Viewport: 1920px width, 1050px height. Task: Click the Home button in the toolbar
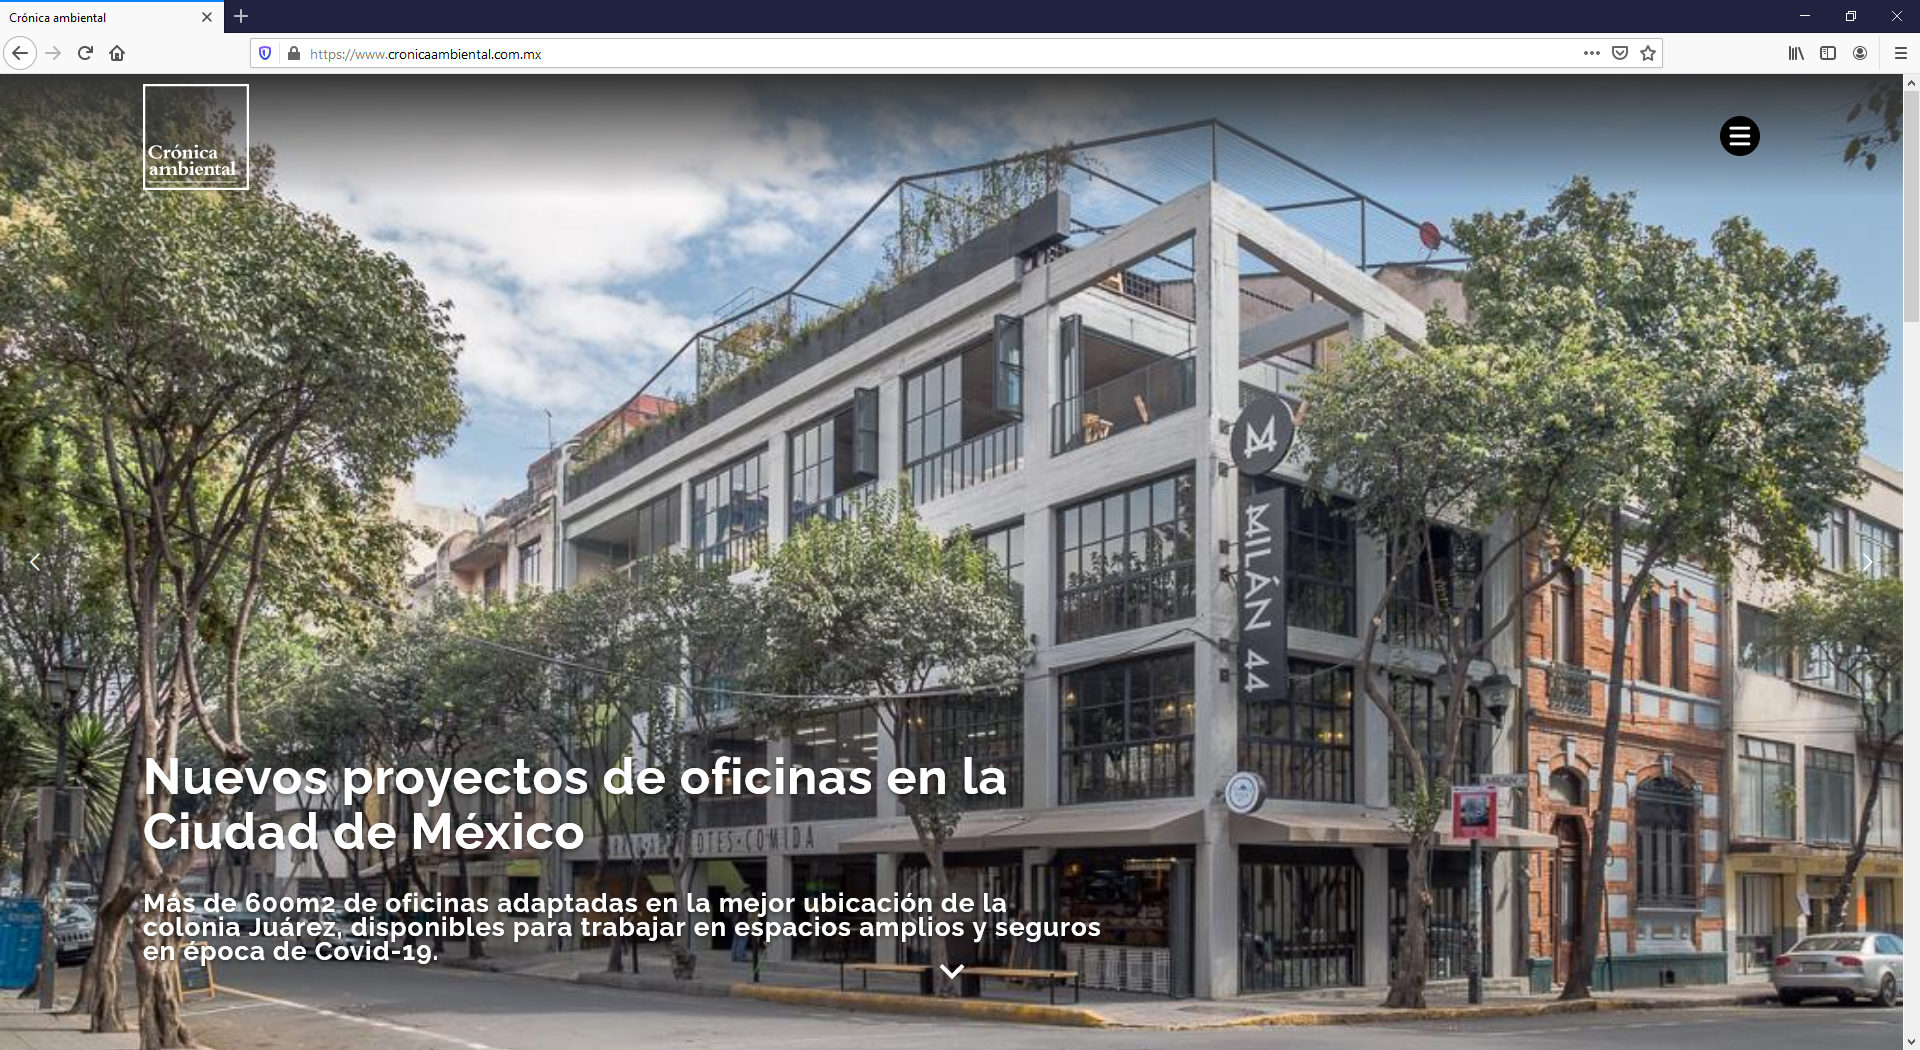(x=117, y=53)
